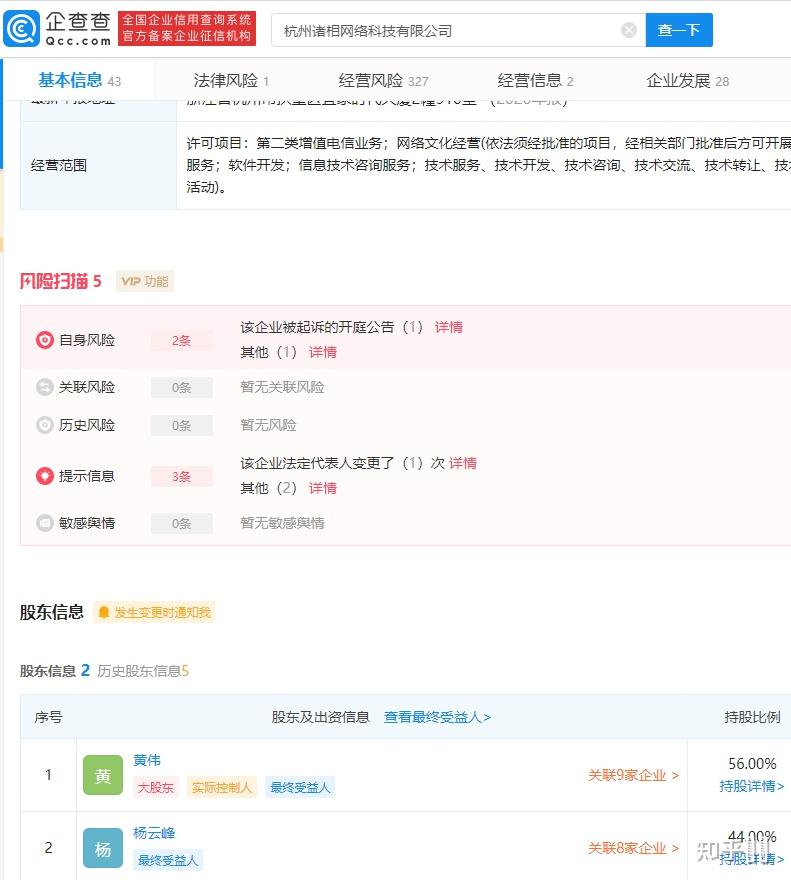Open the 基本信息 tab
This screenshot has width=791, height=880.
point(79,80)
